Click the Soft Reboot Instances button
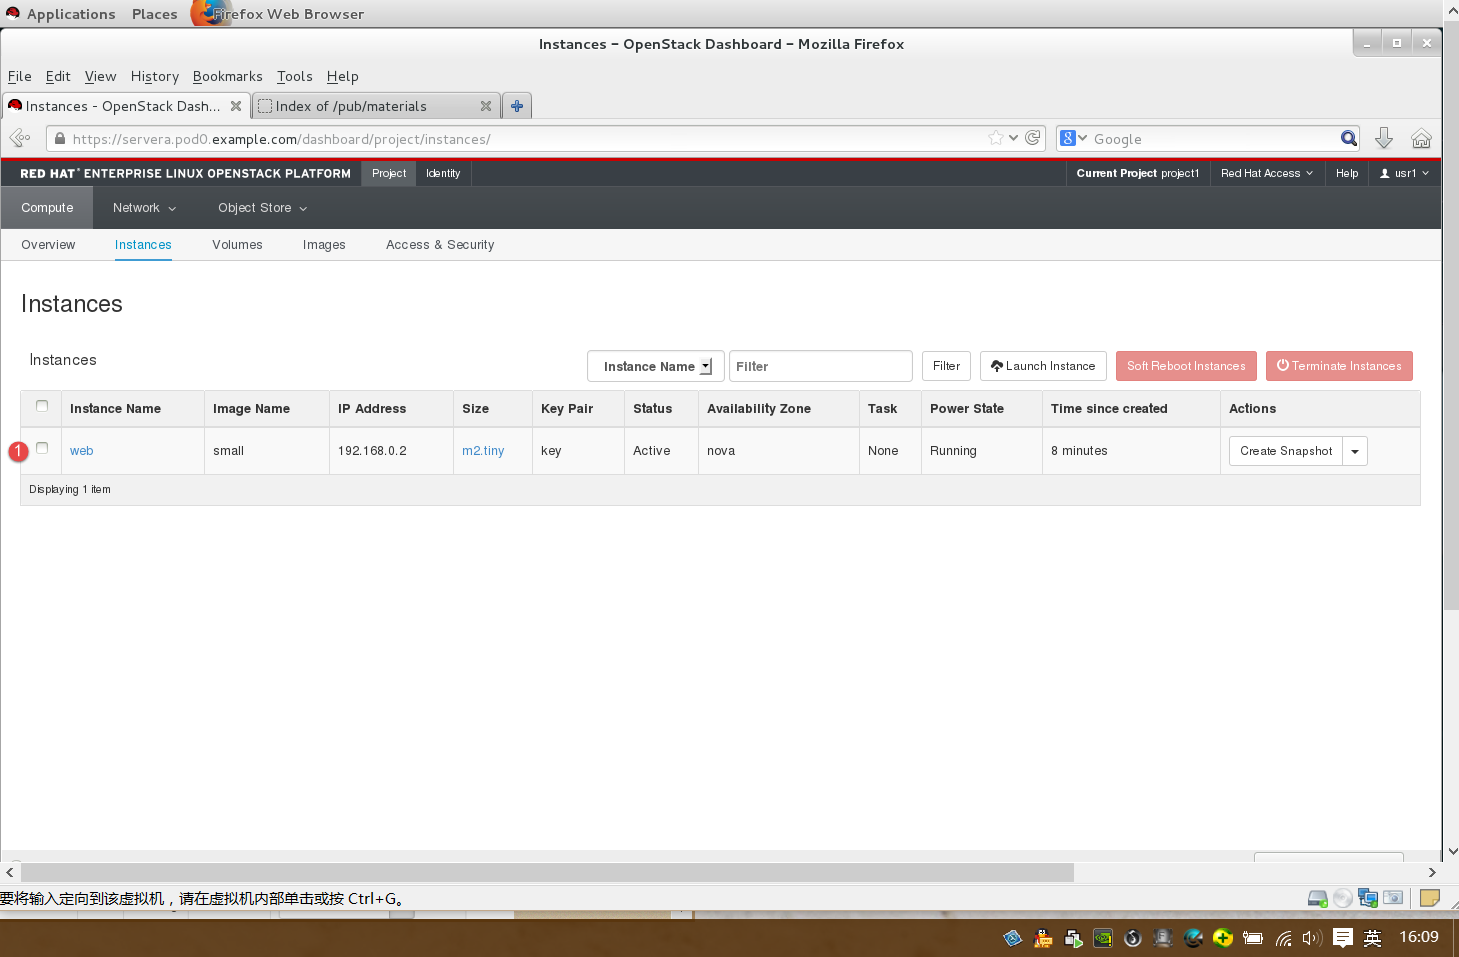 pos(1186,366)
